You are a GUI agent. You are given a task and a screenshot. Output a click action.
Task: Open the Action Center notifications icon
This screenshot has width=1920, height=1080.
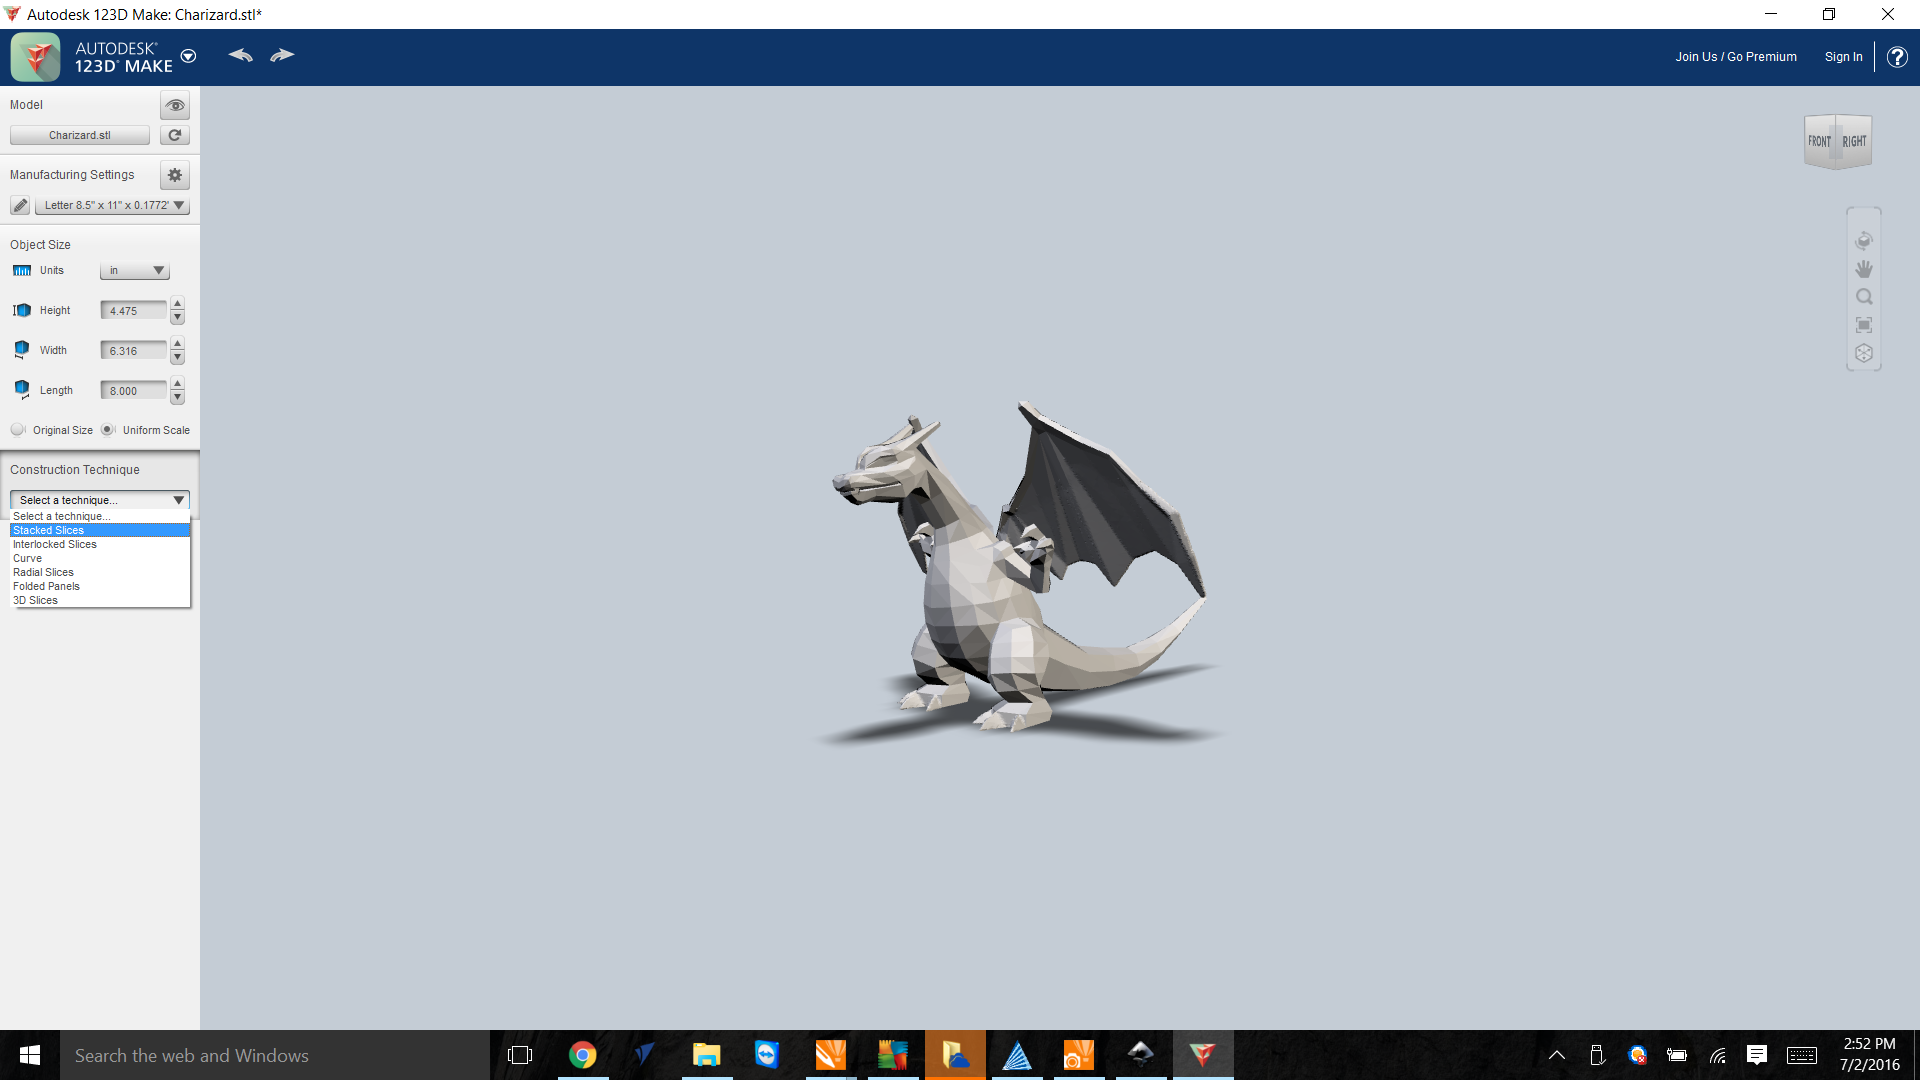1757,1055
